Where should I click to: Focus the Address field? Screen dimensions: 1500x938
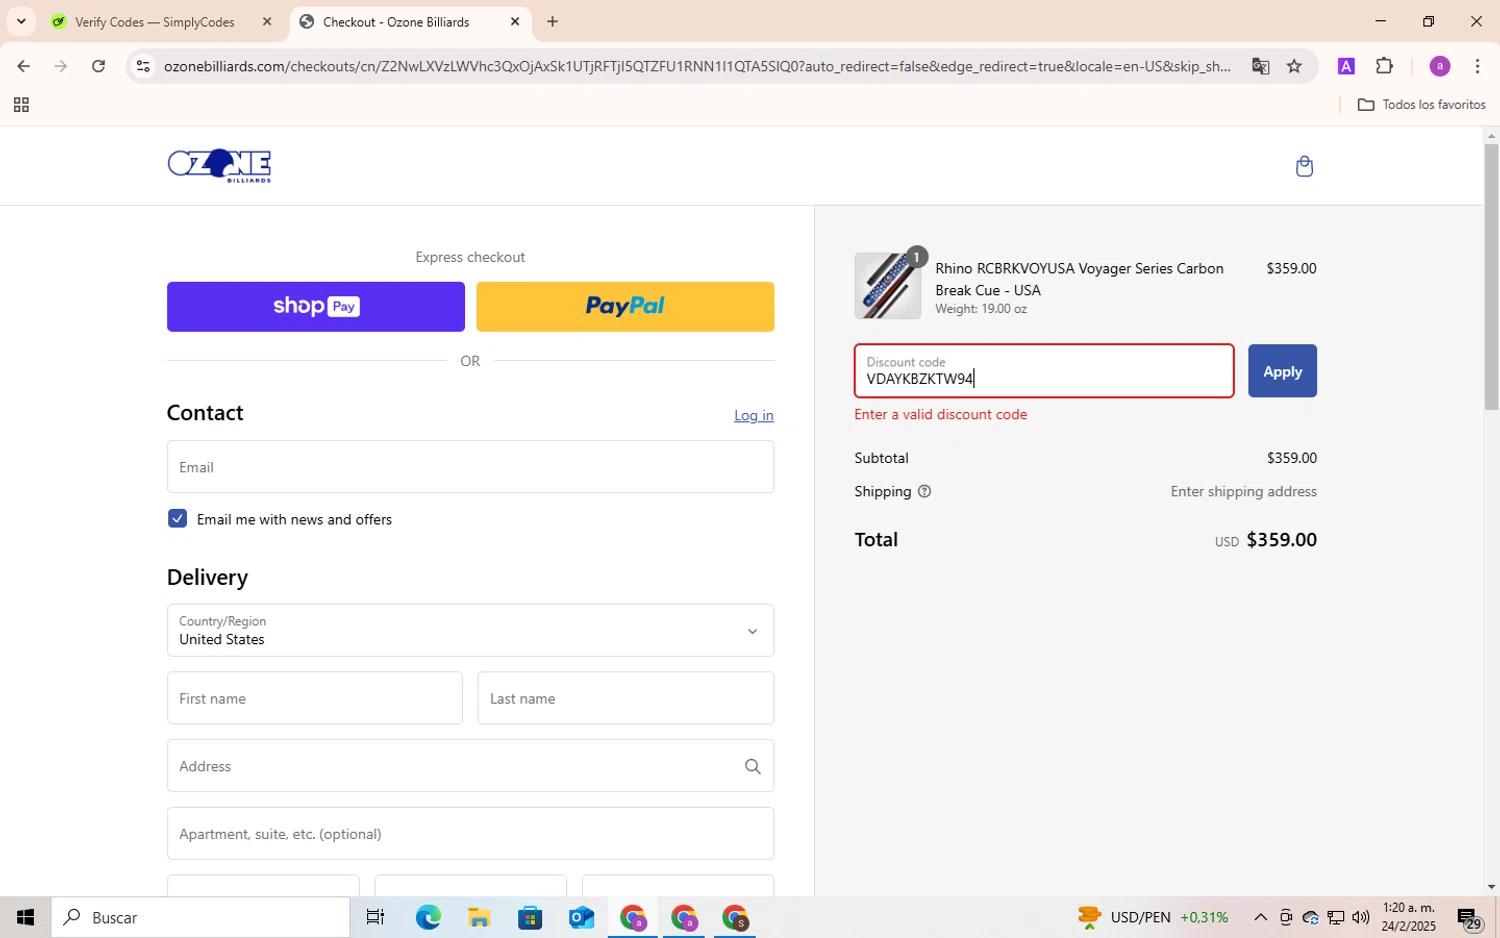point(470,766)
